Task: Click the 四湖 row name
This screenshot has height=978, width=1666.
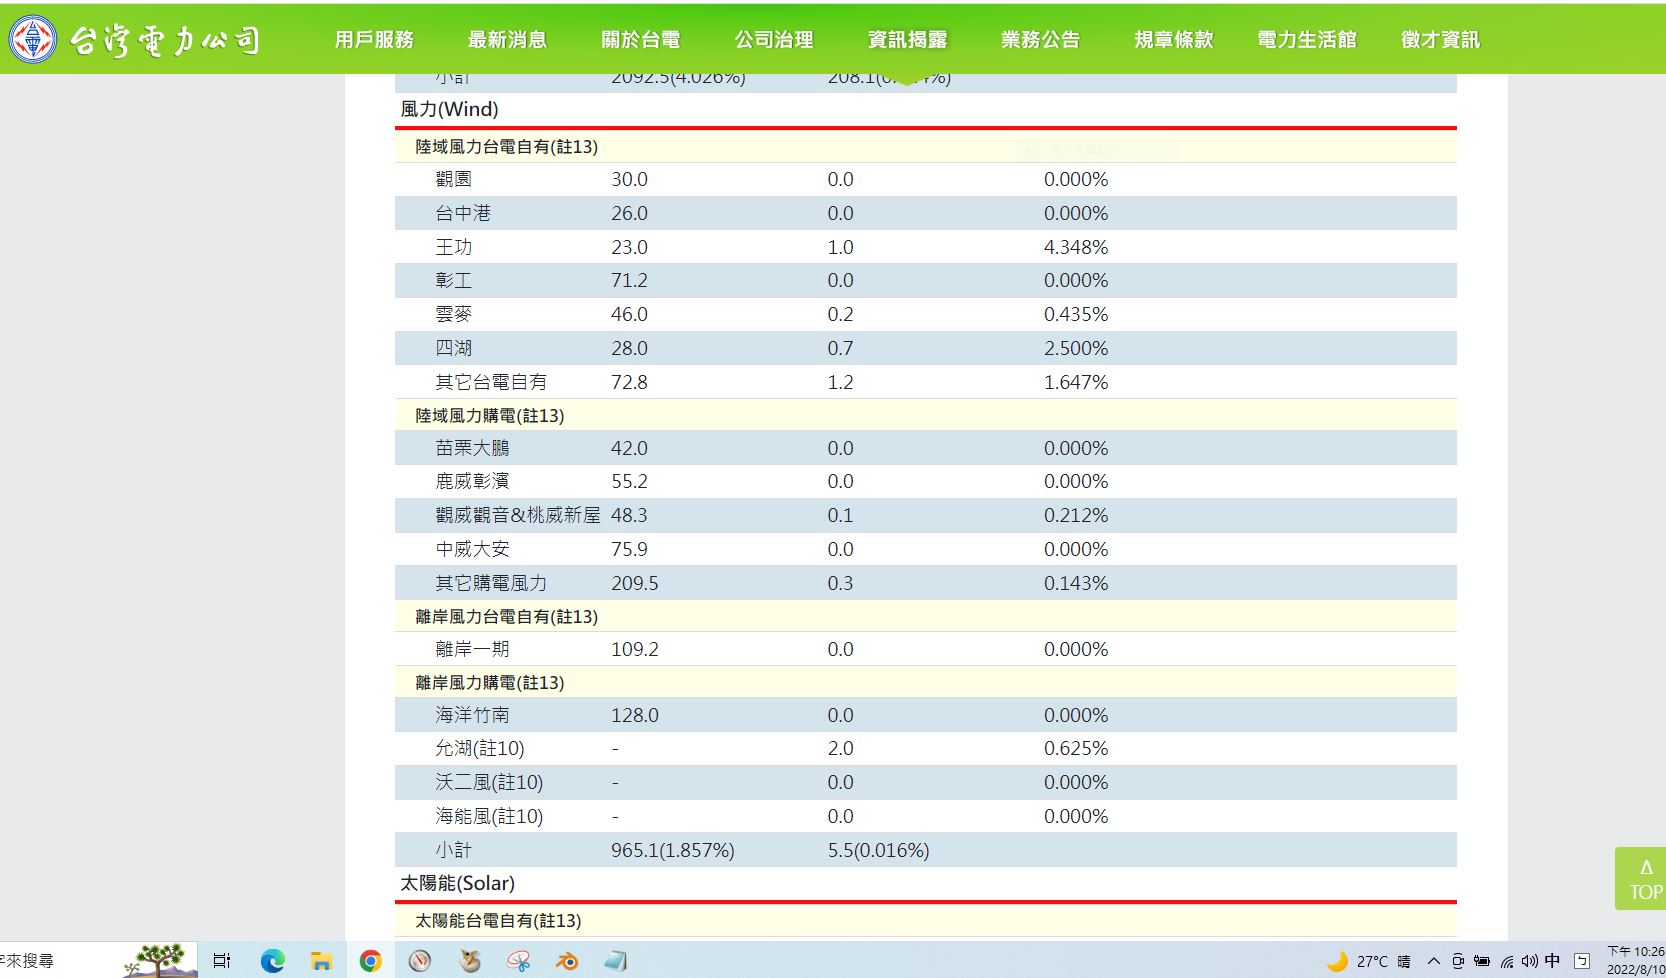Action: (453, 348)
